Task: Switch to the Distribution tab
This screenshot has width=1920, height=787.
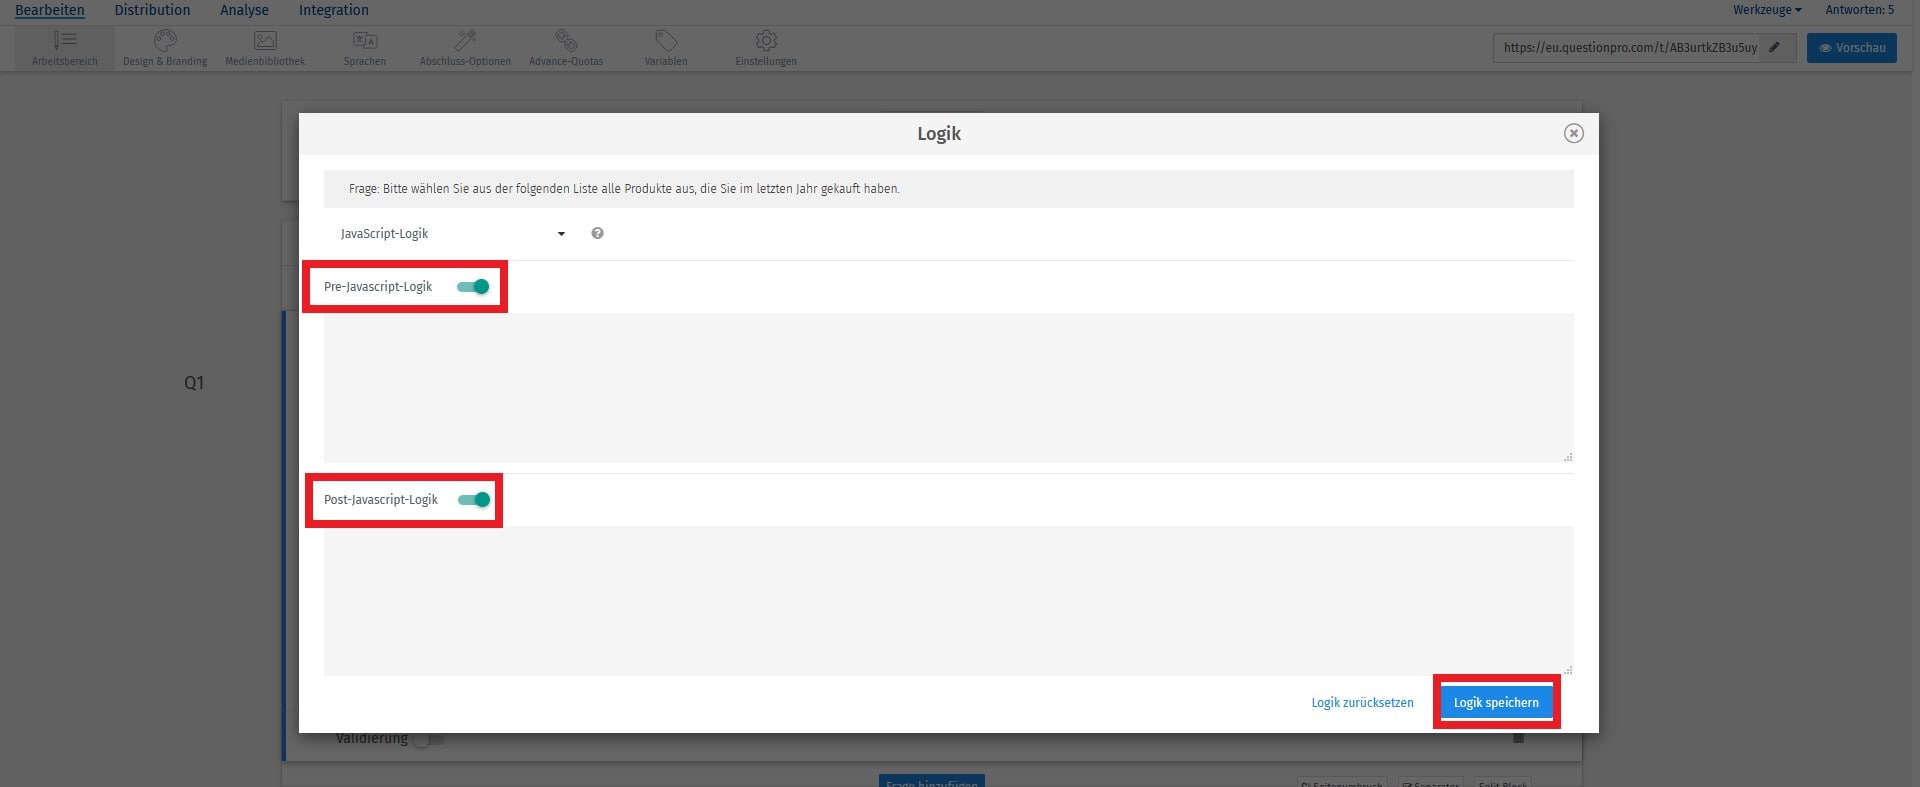Action: (x=152, y=10)
